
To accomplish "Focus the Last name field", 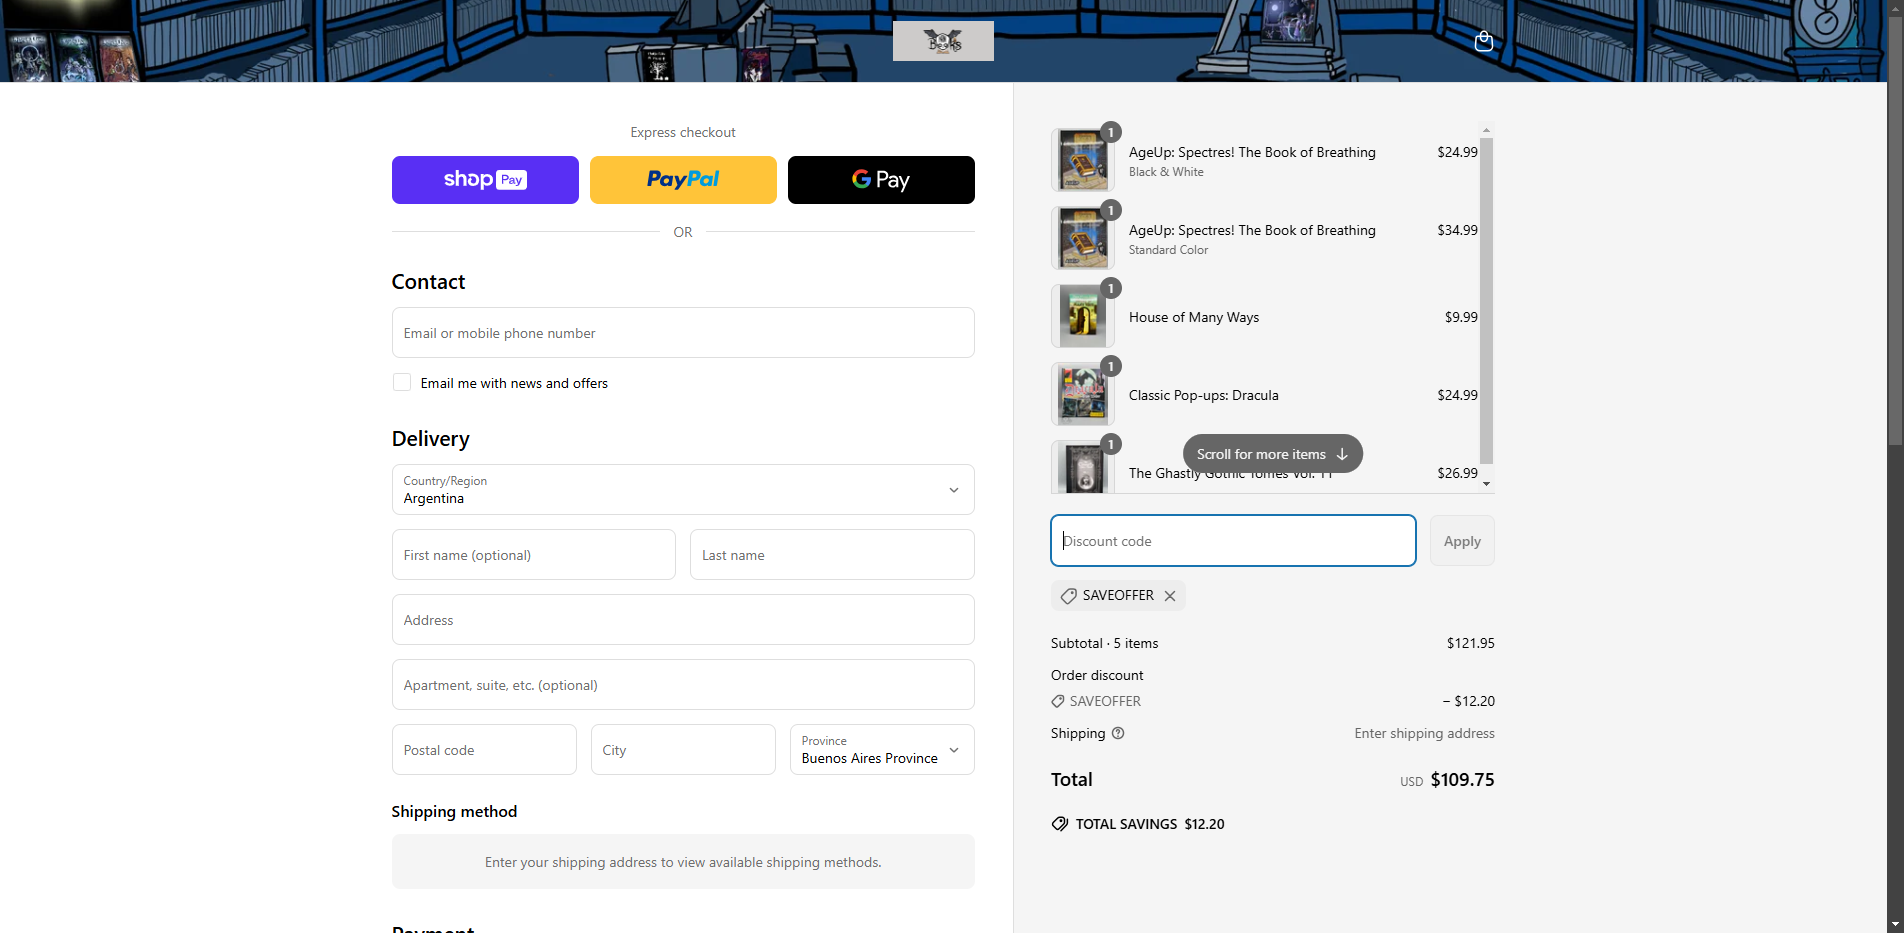I will 832,555.
